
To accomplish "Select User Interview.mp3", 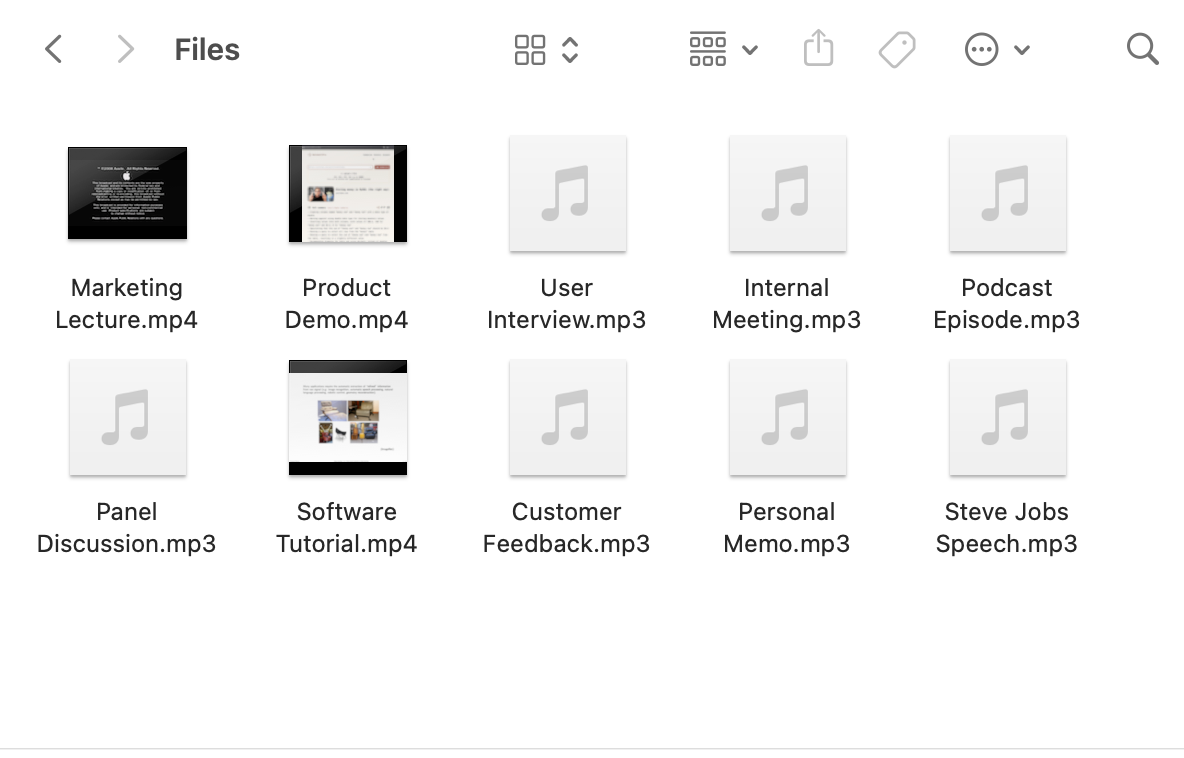I will click(567, 193).
